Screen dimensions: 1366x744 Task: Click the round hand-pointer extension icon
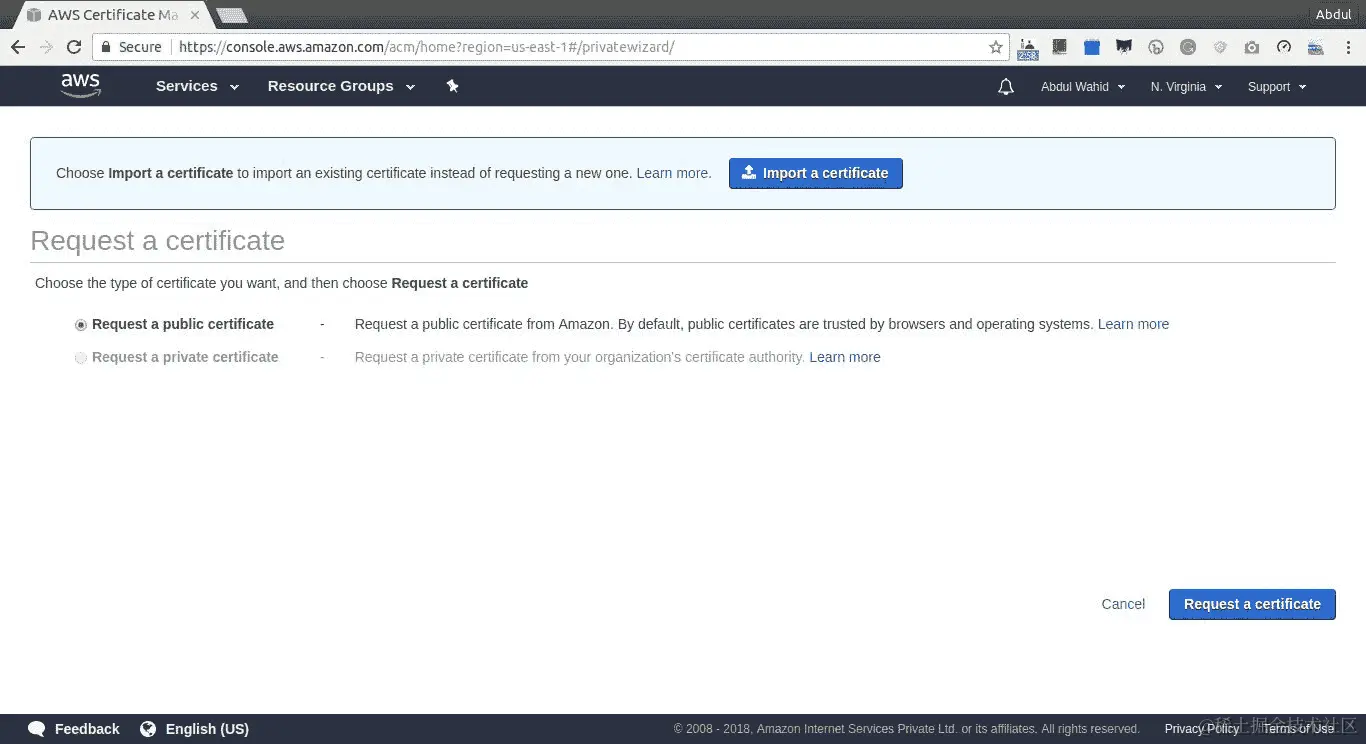(x=1156, y=47)
